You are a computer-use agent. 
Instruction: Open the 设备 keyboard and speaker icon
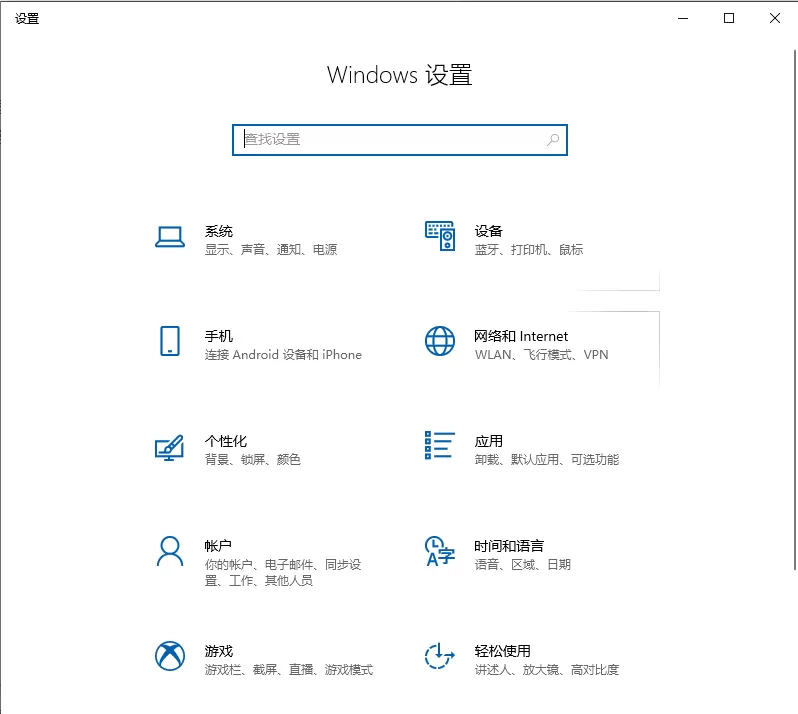click(x=440, y=236)
